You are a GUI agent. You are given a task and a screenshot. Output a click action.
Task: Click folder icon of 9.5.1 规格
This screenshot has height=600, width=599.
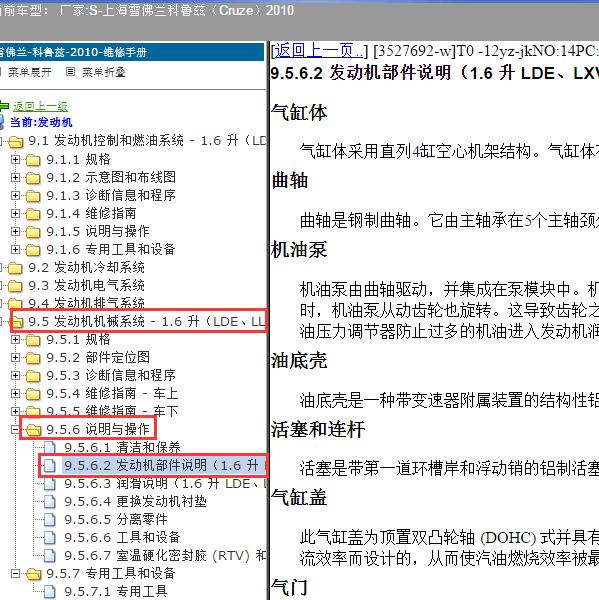(x=33, y=340)
